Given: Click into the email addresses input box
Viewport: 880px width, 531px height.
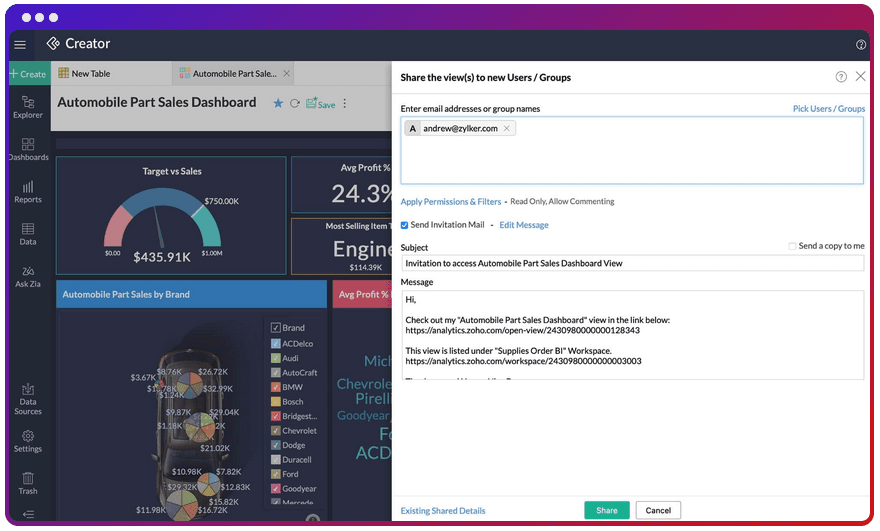Looking at the screenshot, I should (x=632, y=150).
